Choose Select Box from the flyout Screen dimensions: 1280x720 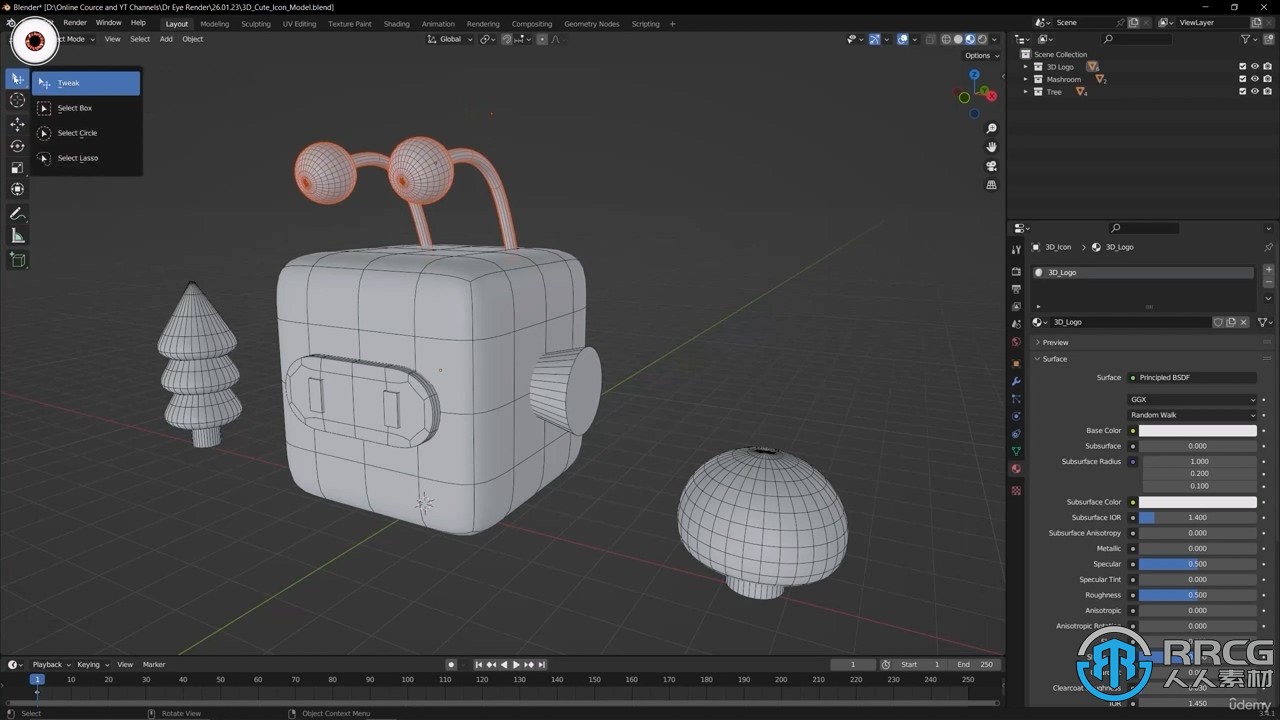tap(87, 108)
